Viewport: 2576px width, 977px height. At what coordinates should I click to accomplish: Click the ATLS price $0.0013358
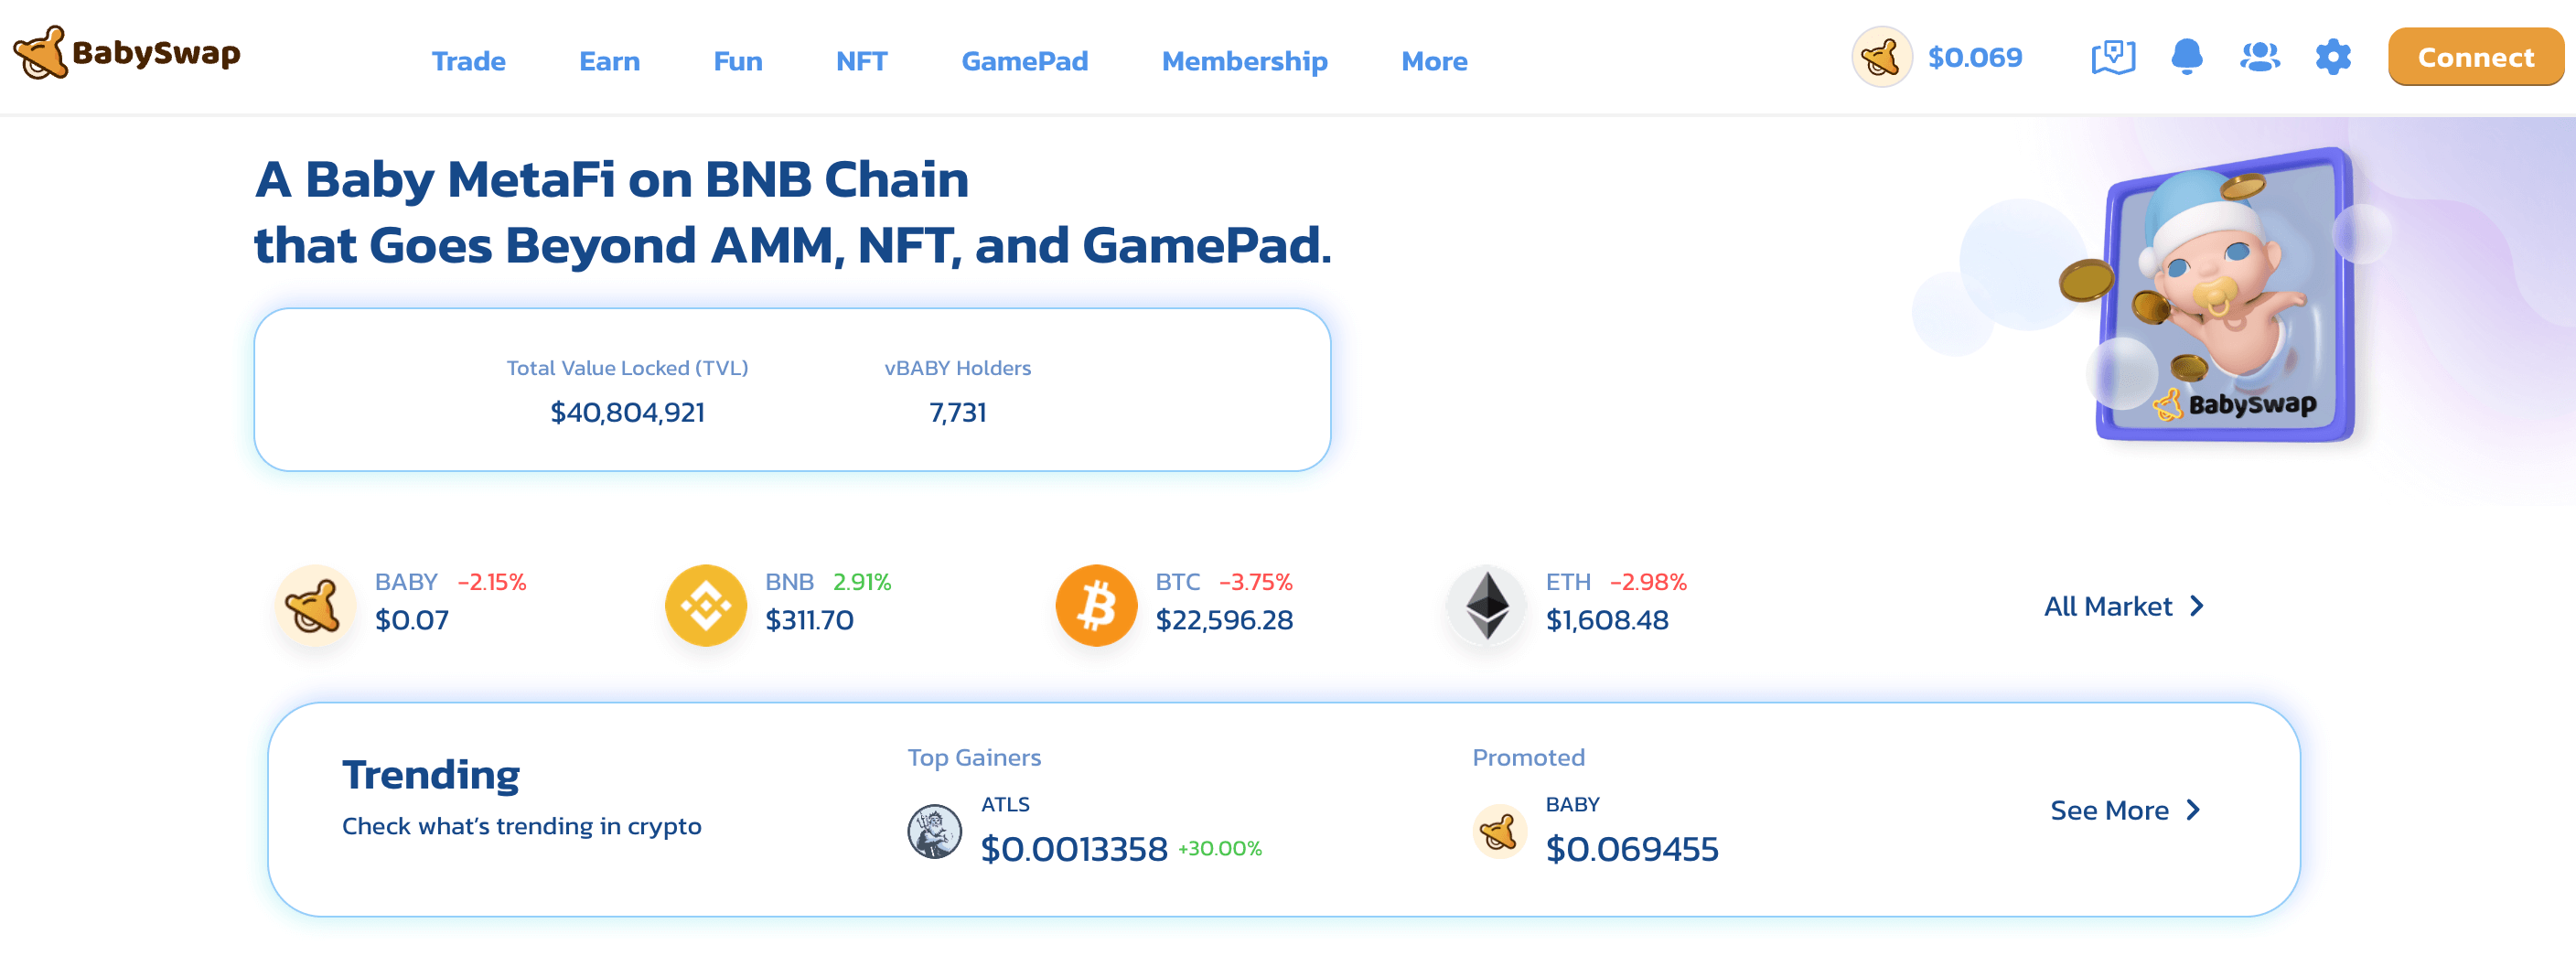pos(1074,849)
